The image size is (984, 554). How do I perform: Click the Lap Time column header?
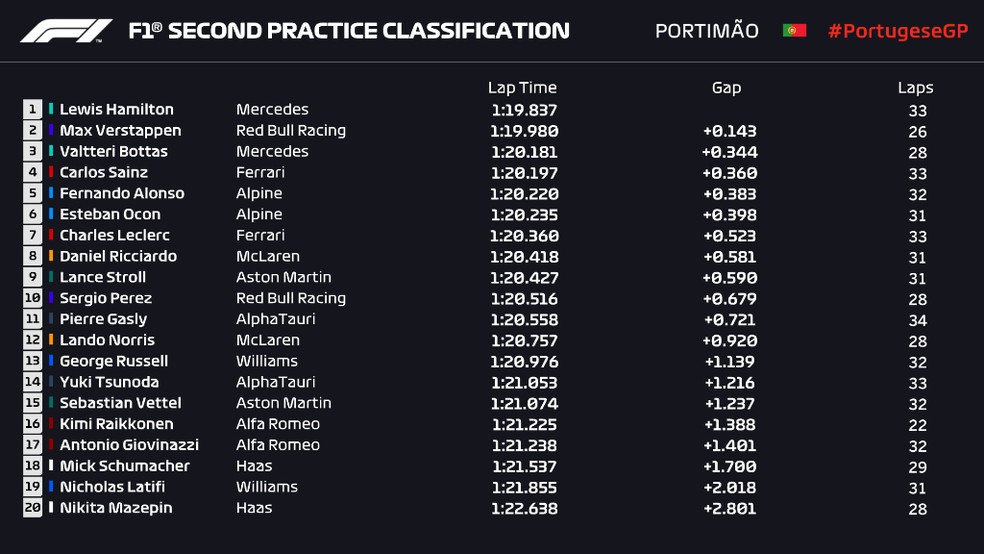pyautogui.click(x=522, y=88)
